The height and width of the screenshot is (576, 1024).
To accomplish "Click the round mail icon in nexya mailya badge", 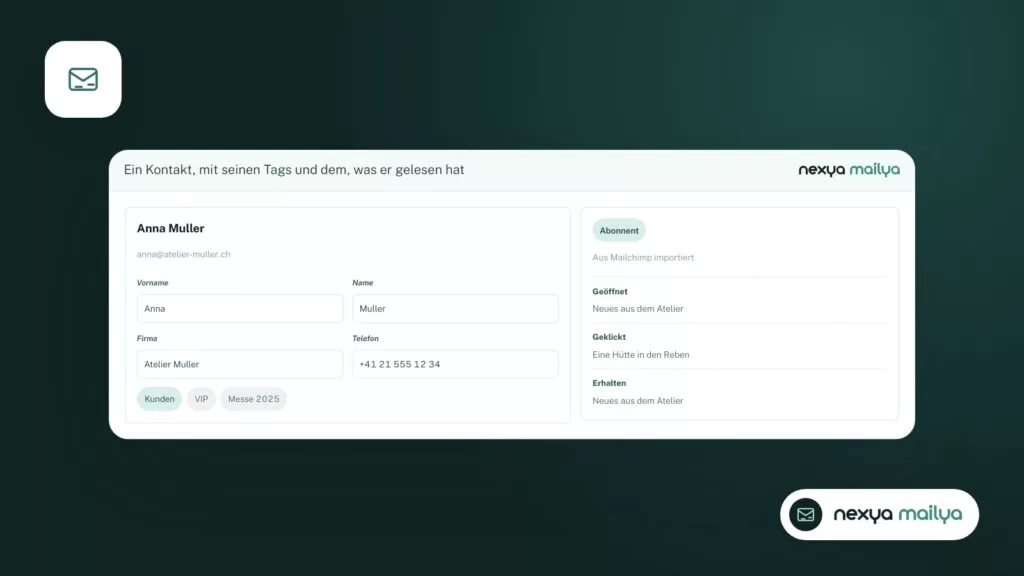I will pos(805,515).
